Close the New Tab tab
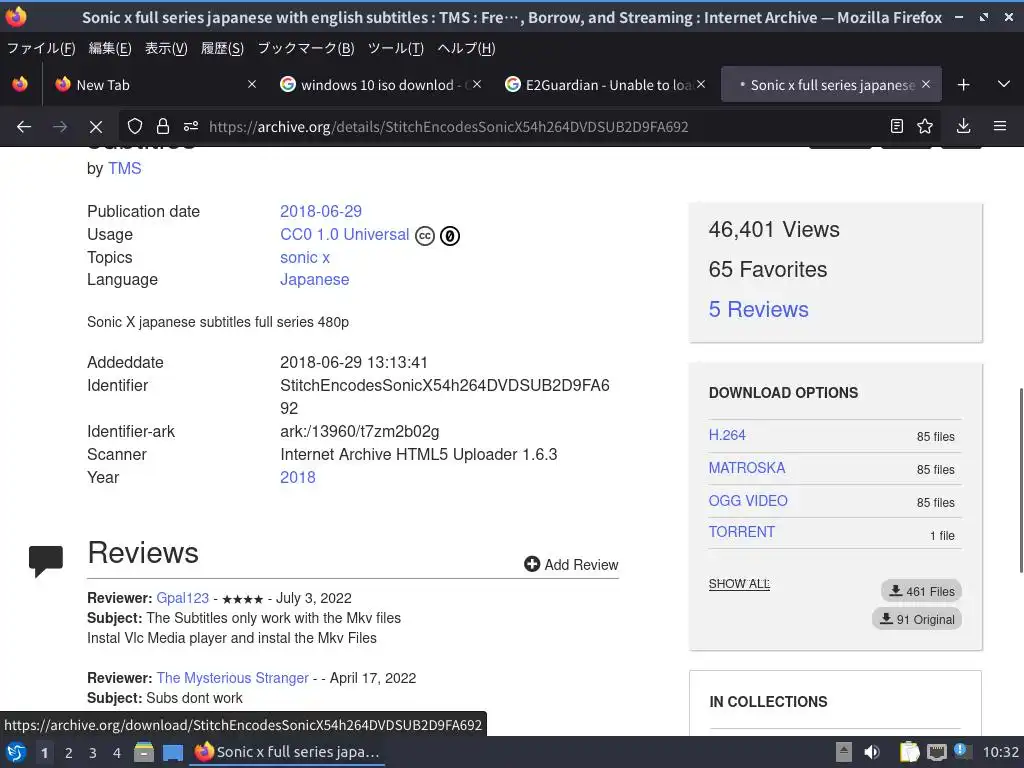Viewport: 1024px width, 768px height. [x=252, y=84]
